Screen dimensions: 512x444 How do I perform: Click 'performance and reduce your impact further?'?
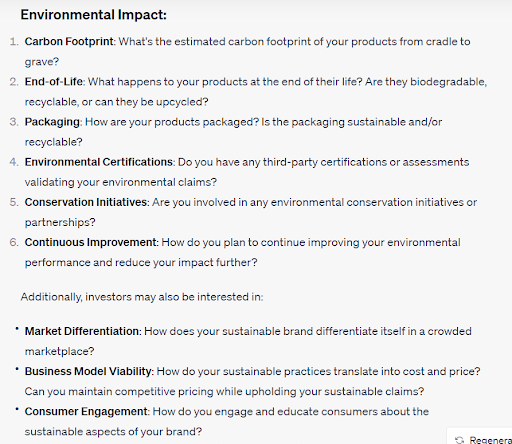click(x=141, y=263)
